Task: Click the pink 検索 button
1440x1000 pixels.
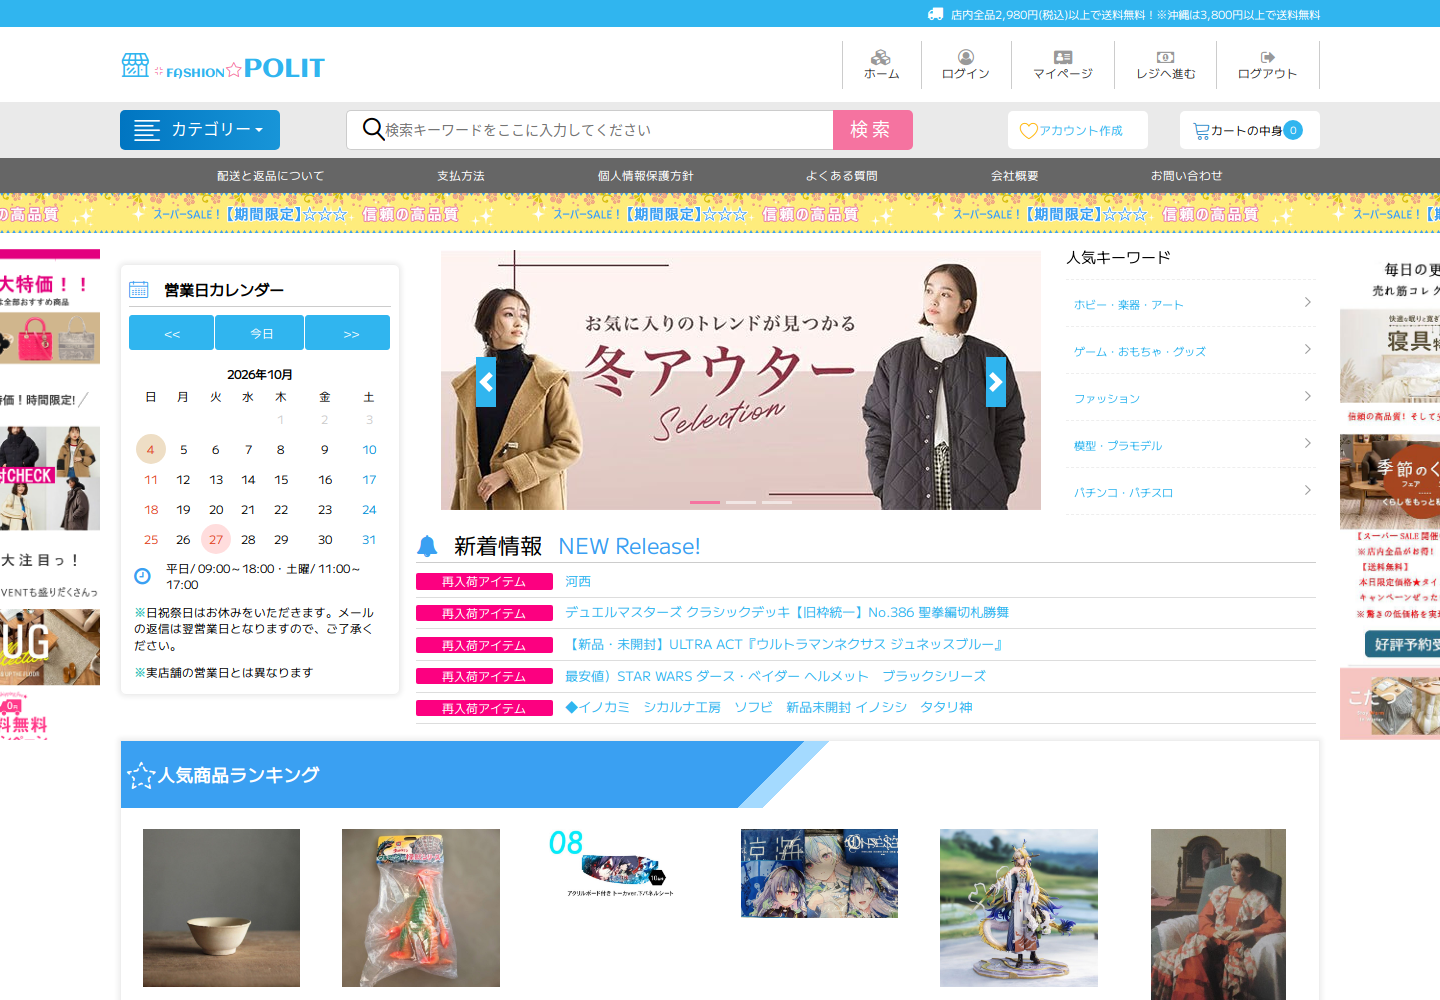Action: 873,130
